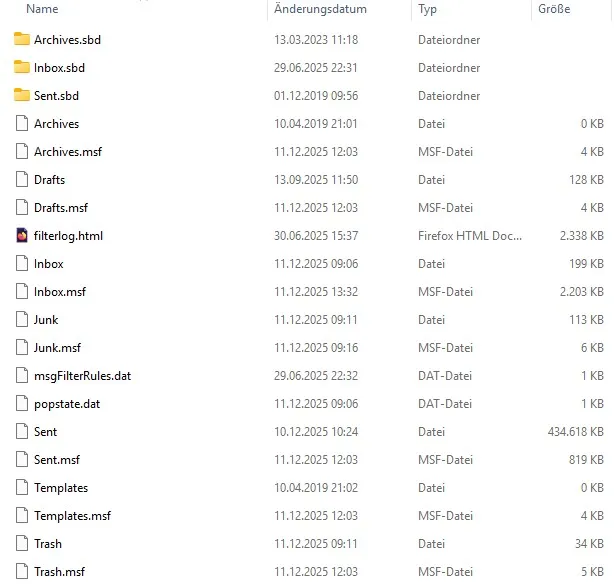Viewport: 614px width, 585px height.
Task: Select the Sent.sbd folder icon
Action: [x=22, y=95]
